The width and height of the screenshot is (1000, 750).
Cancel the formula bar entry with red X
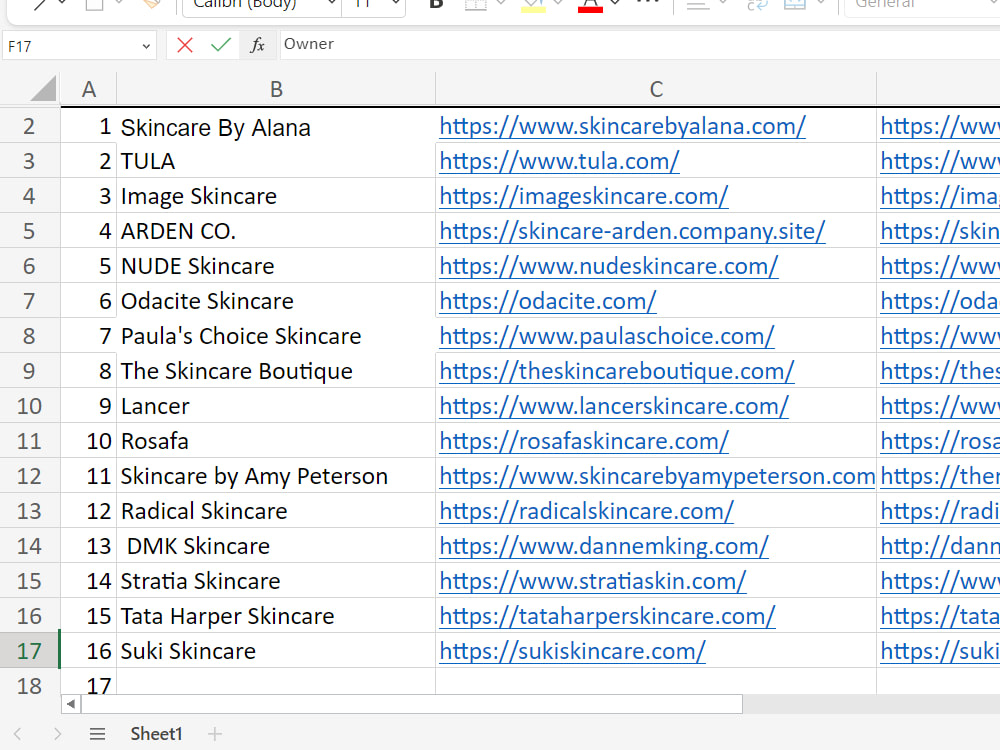coord(185,45)
